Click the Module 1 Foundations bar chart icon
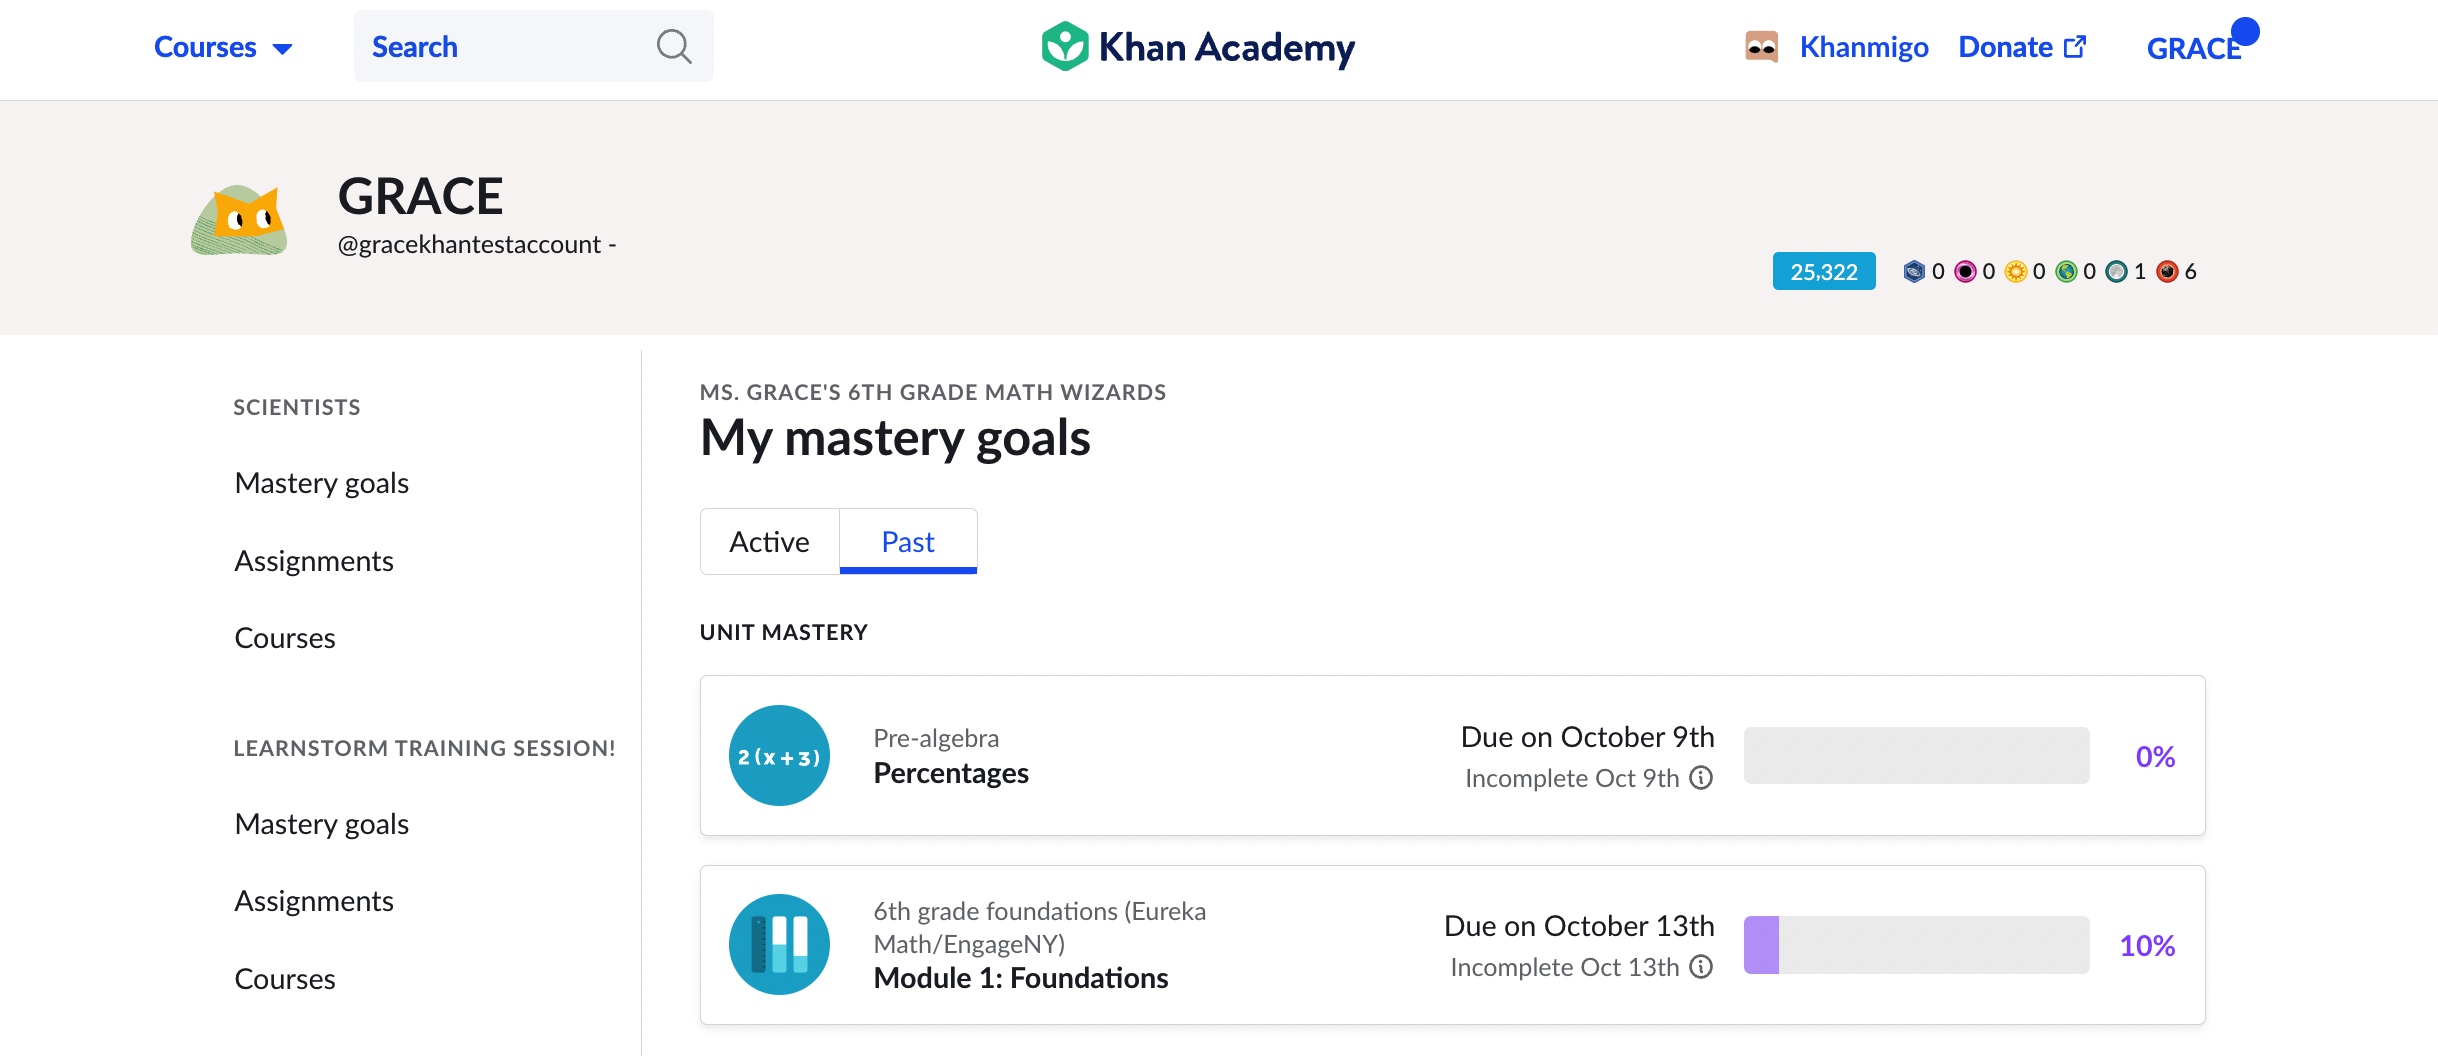 click(x=779, y=944)
